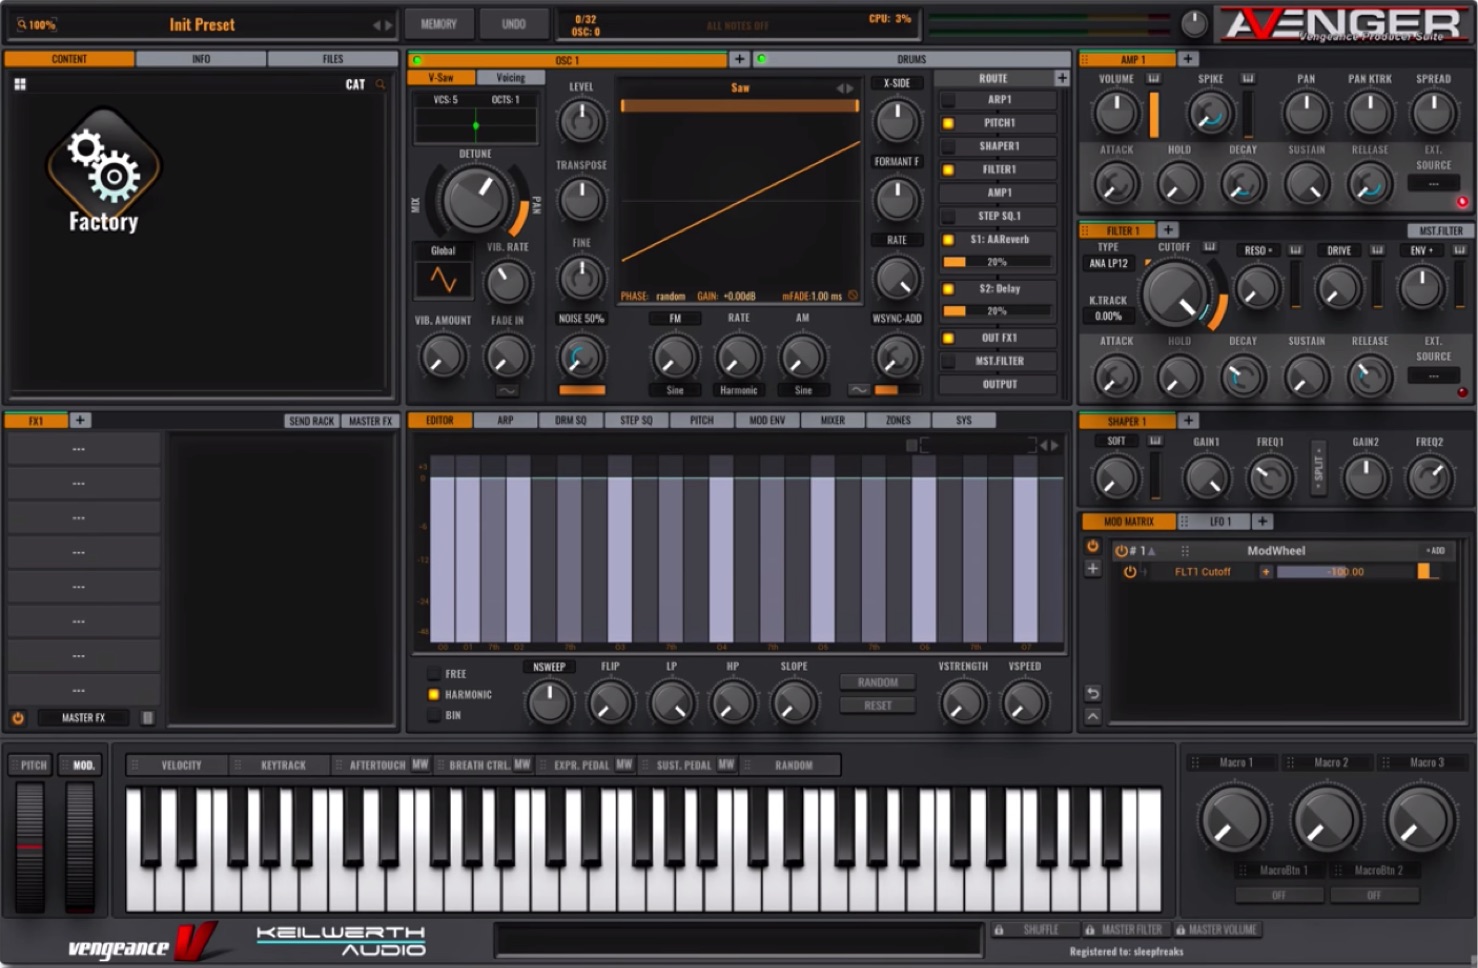Click the zoom 100% magnifier icon
1478x968 pixels.
[21, 24]
